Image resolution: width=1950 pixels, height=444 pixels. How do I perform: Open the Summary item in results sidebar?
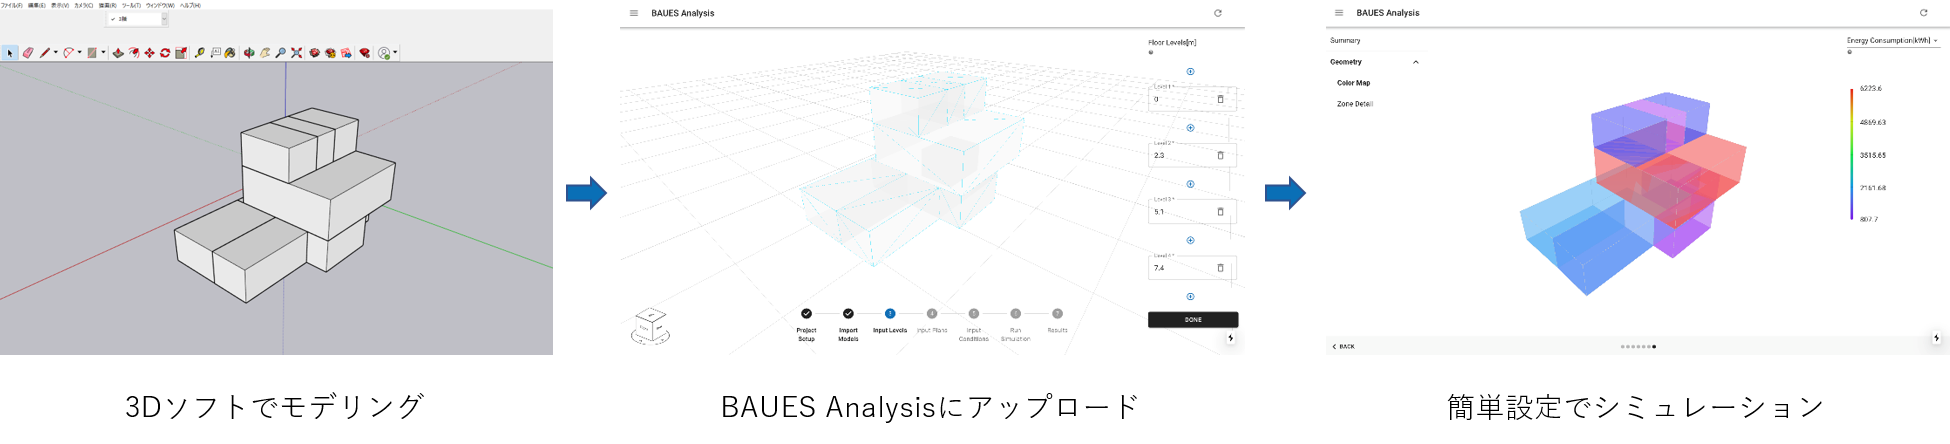point(1345,41)
